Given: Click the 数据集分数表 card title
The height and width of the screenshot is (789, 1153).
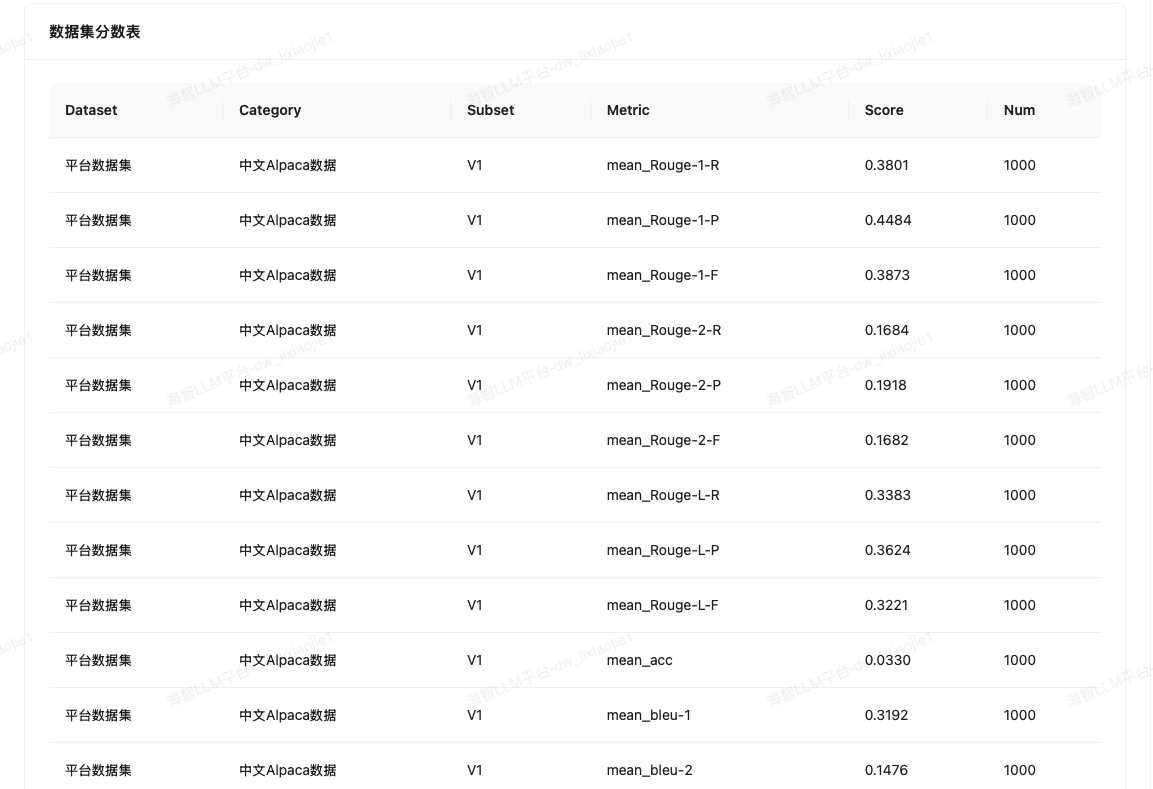Looking at the screenshot, I should [95, 32].
